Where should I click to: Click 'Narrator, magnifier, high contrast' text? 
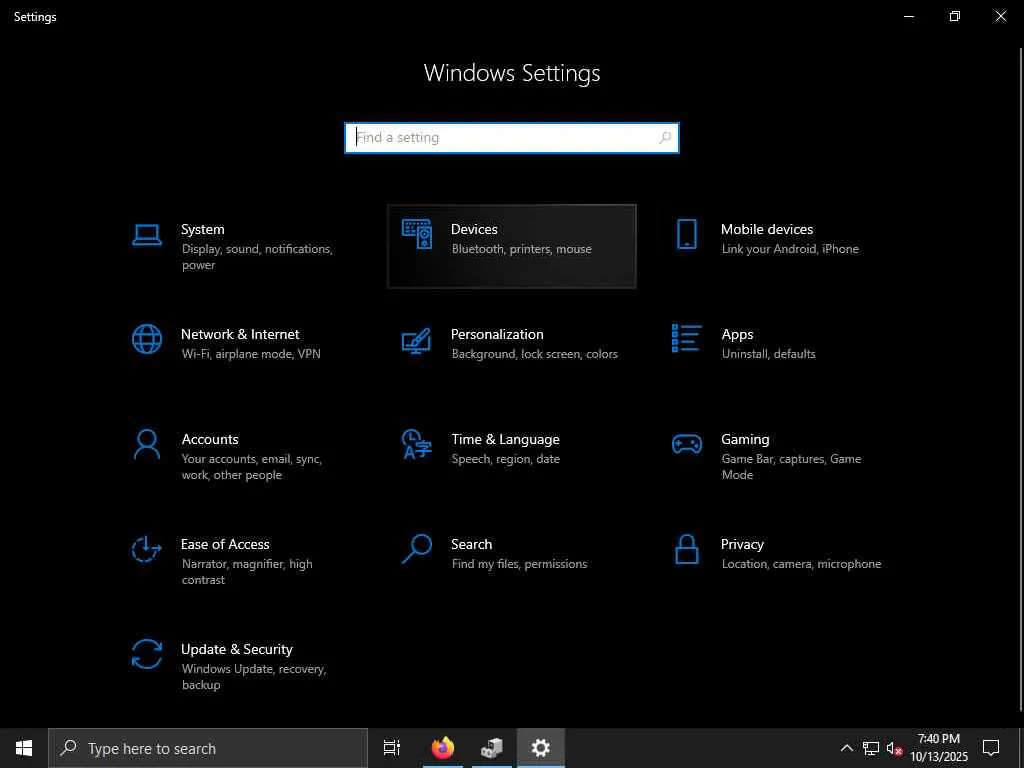point(247,571)
